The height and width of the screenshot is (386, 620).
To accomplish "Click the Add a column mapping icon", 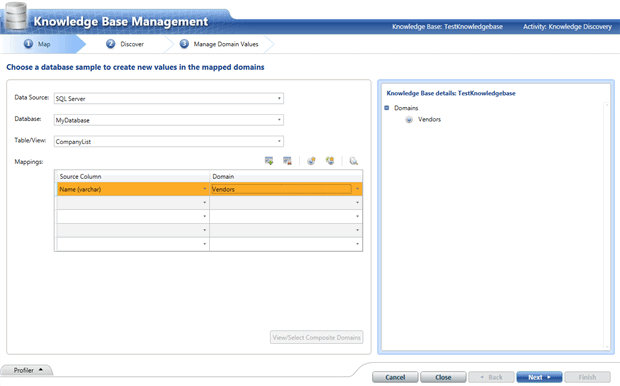I will (269, 161).
